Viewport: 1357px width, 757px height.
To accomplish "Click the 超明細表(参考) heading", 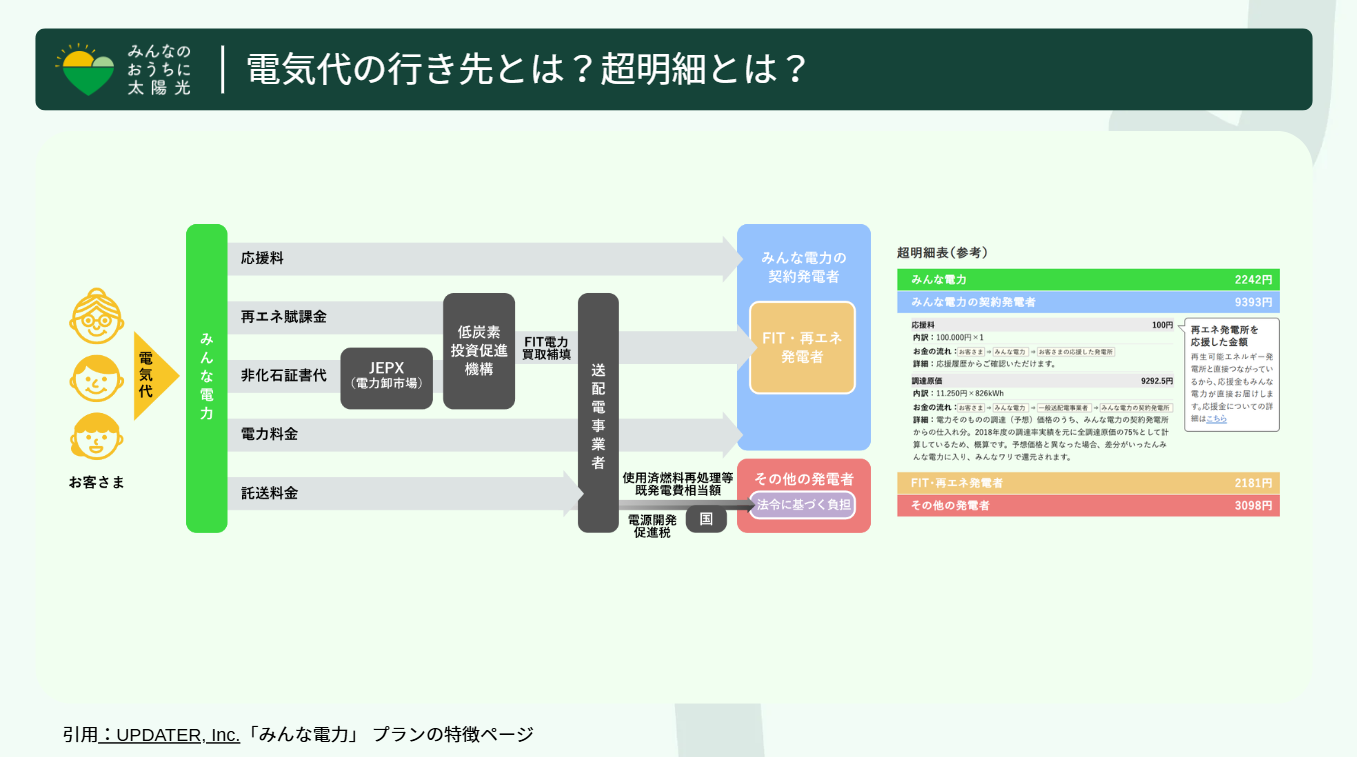I will (942, 253).
